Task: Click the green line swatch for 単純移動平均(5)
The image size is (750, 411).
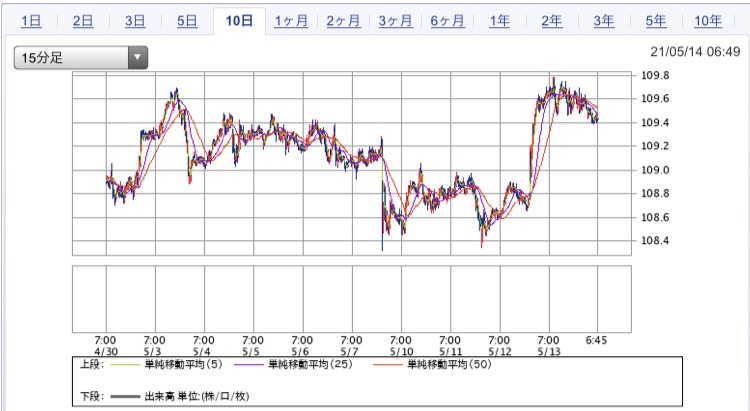Action: (125, 365)
